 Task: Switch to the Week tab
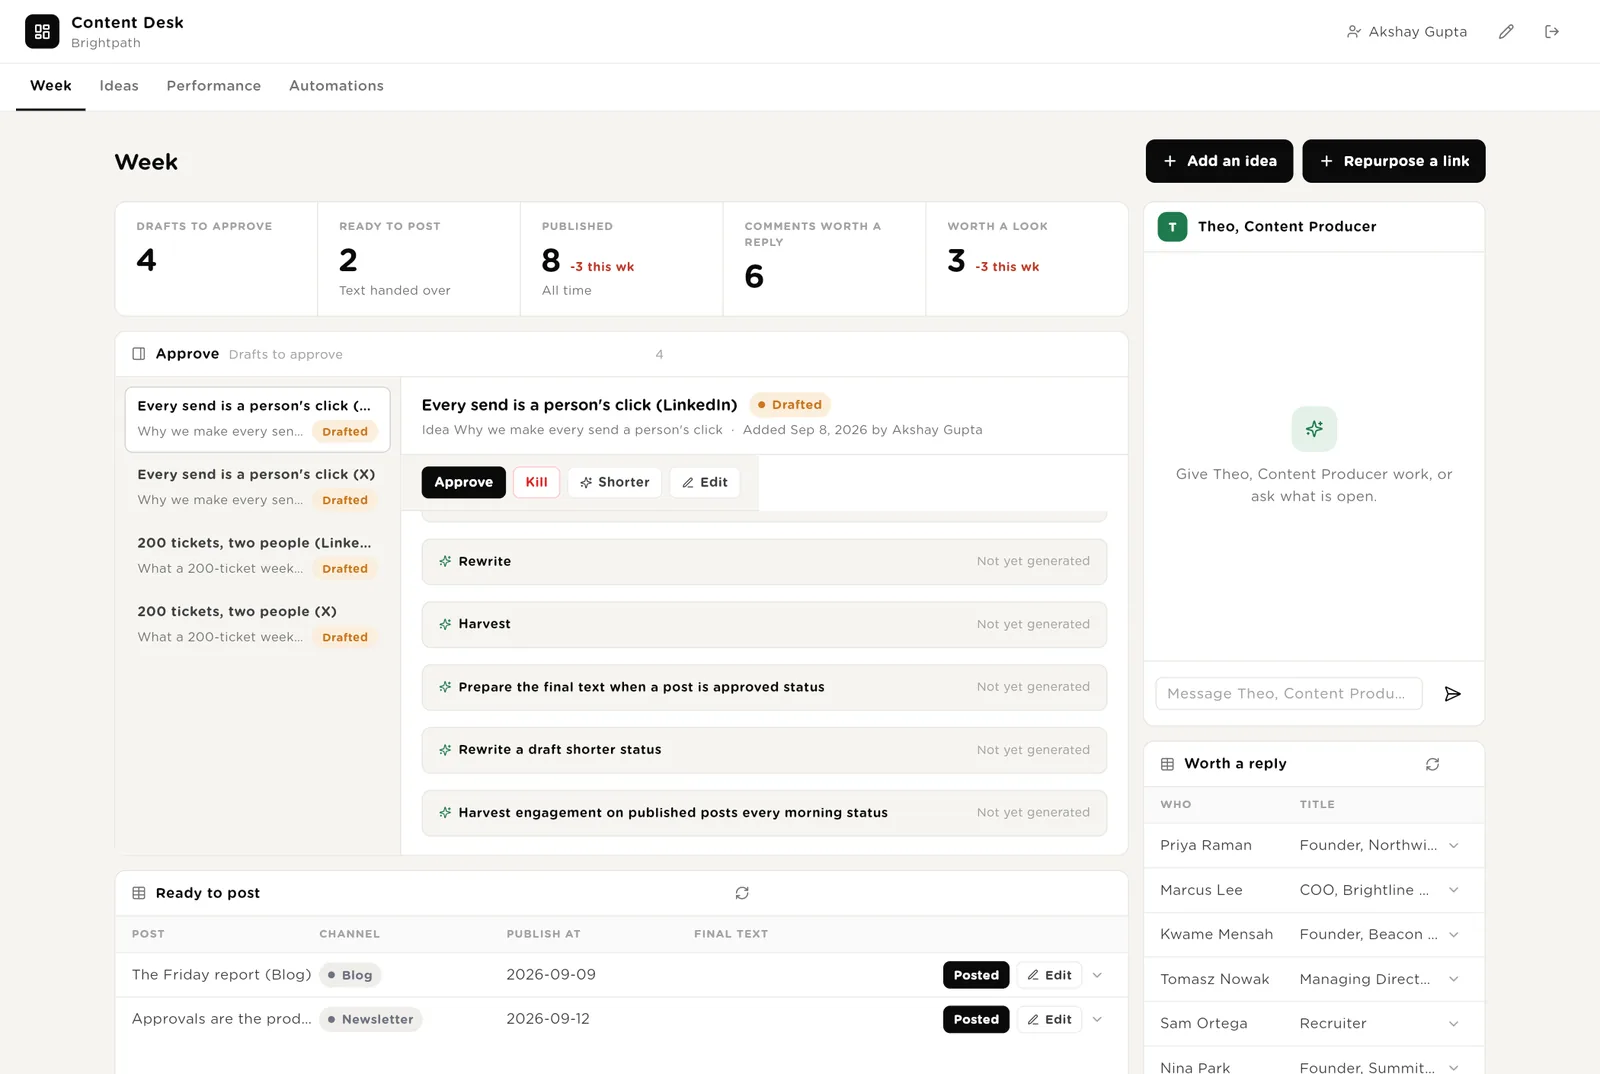tap(51, 86)
